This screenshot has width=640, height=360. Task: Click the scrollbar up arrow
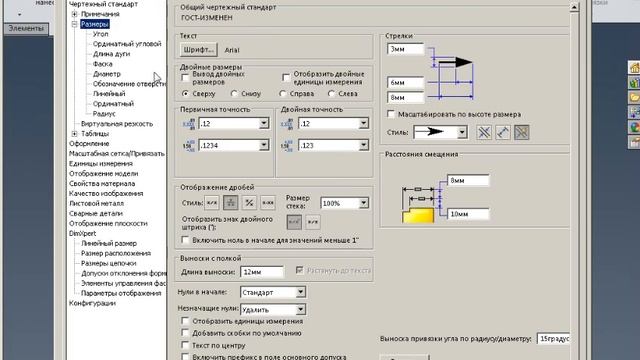(x=574, y=7)
